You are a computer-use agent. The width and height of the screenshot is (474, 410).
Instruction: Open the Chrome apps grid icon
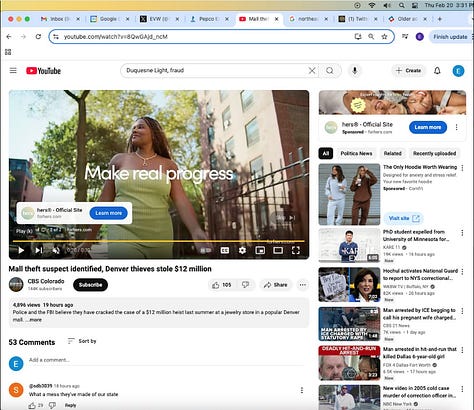8,52
